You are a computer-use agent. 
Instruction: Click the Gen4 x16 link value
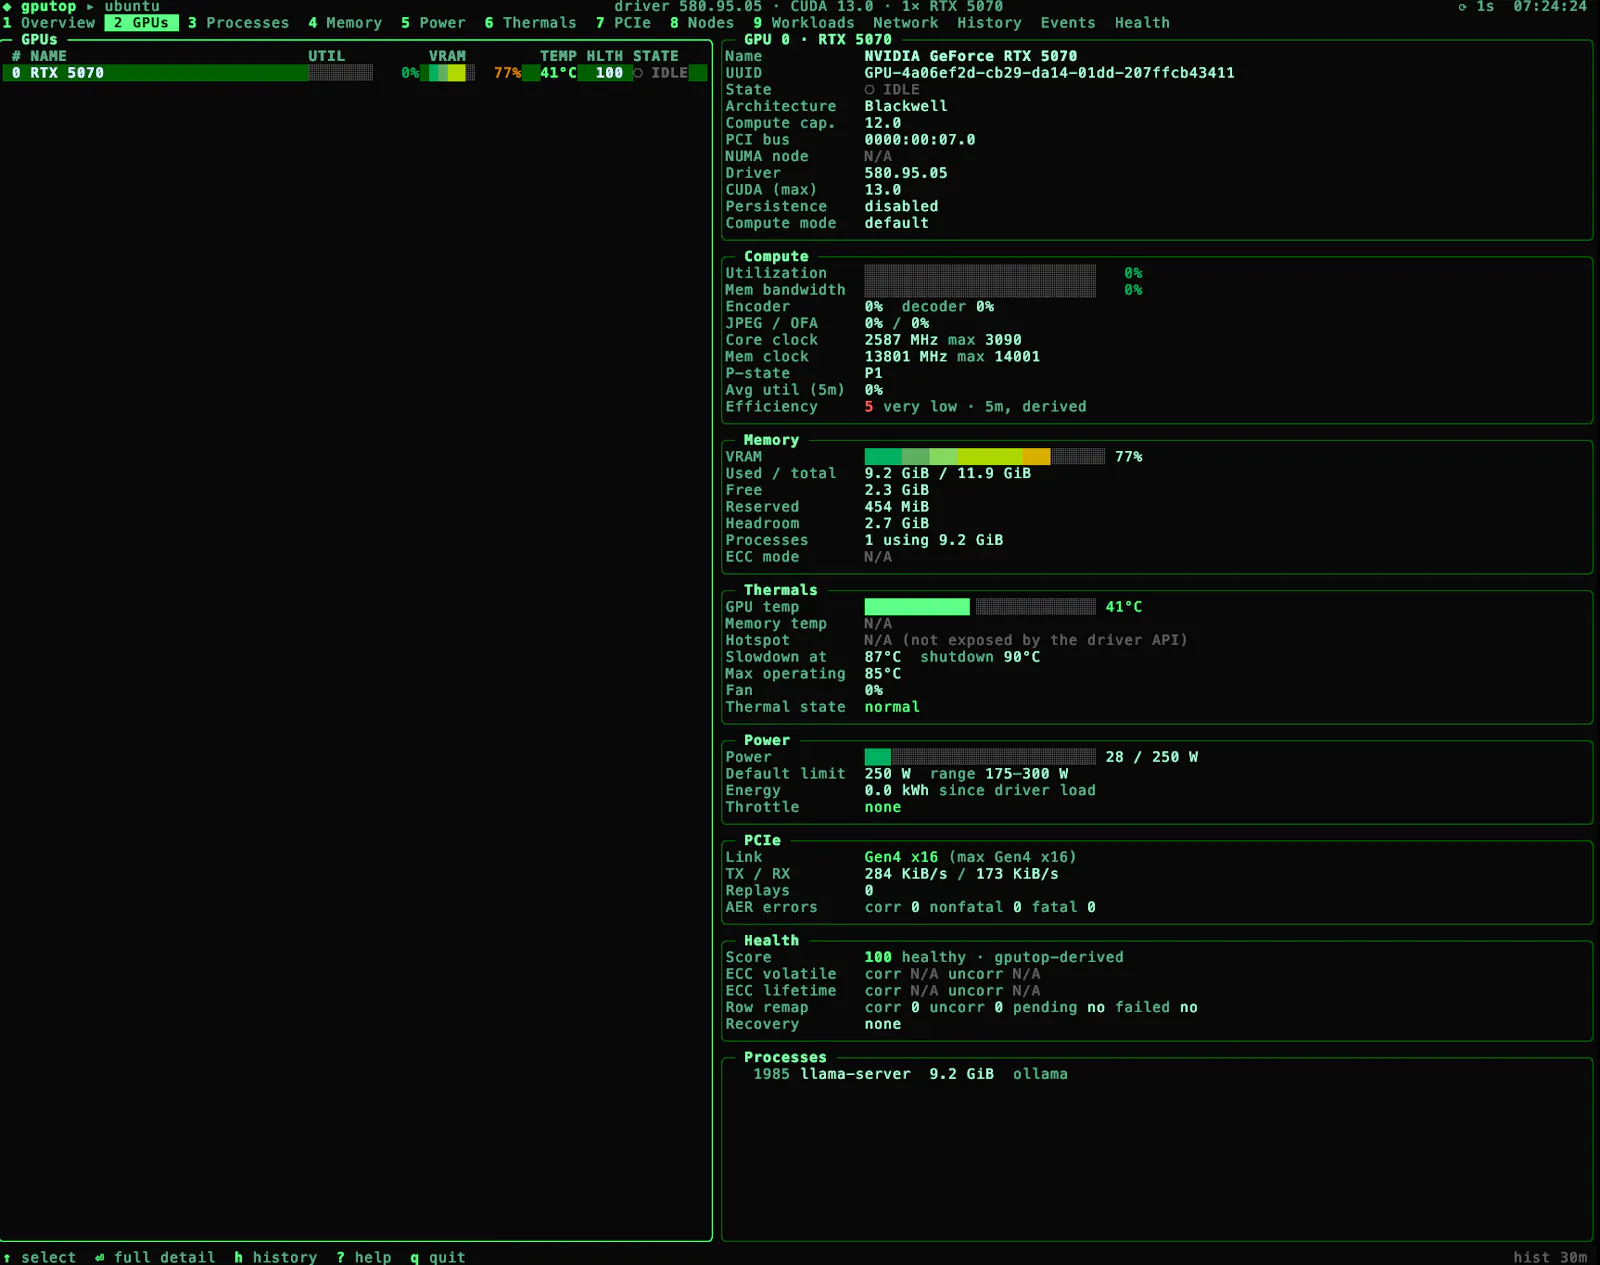(x=901, y=857)
